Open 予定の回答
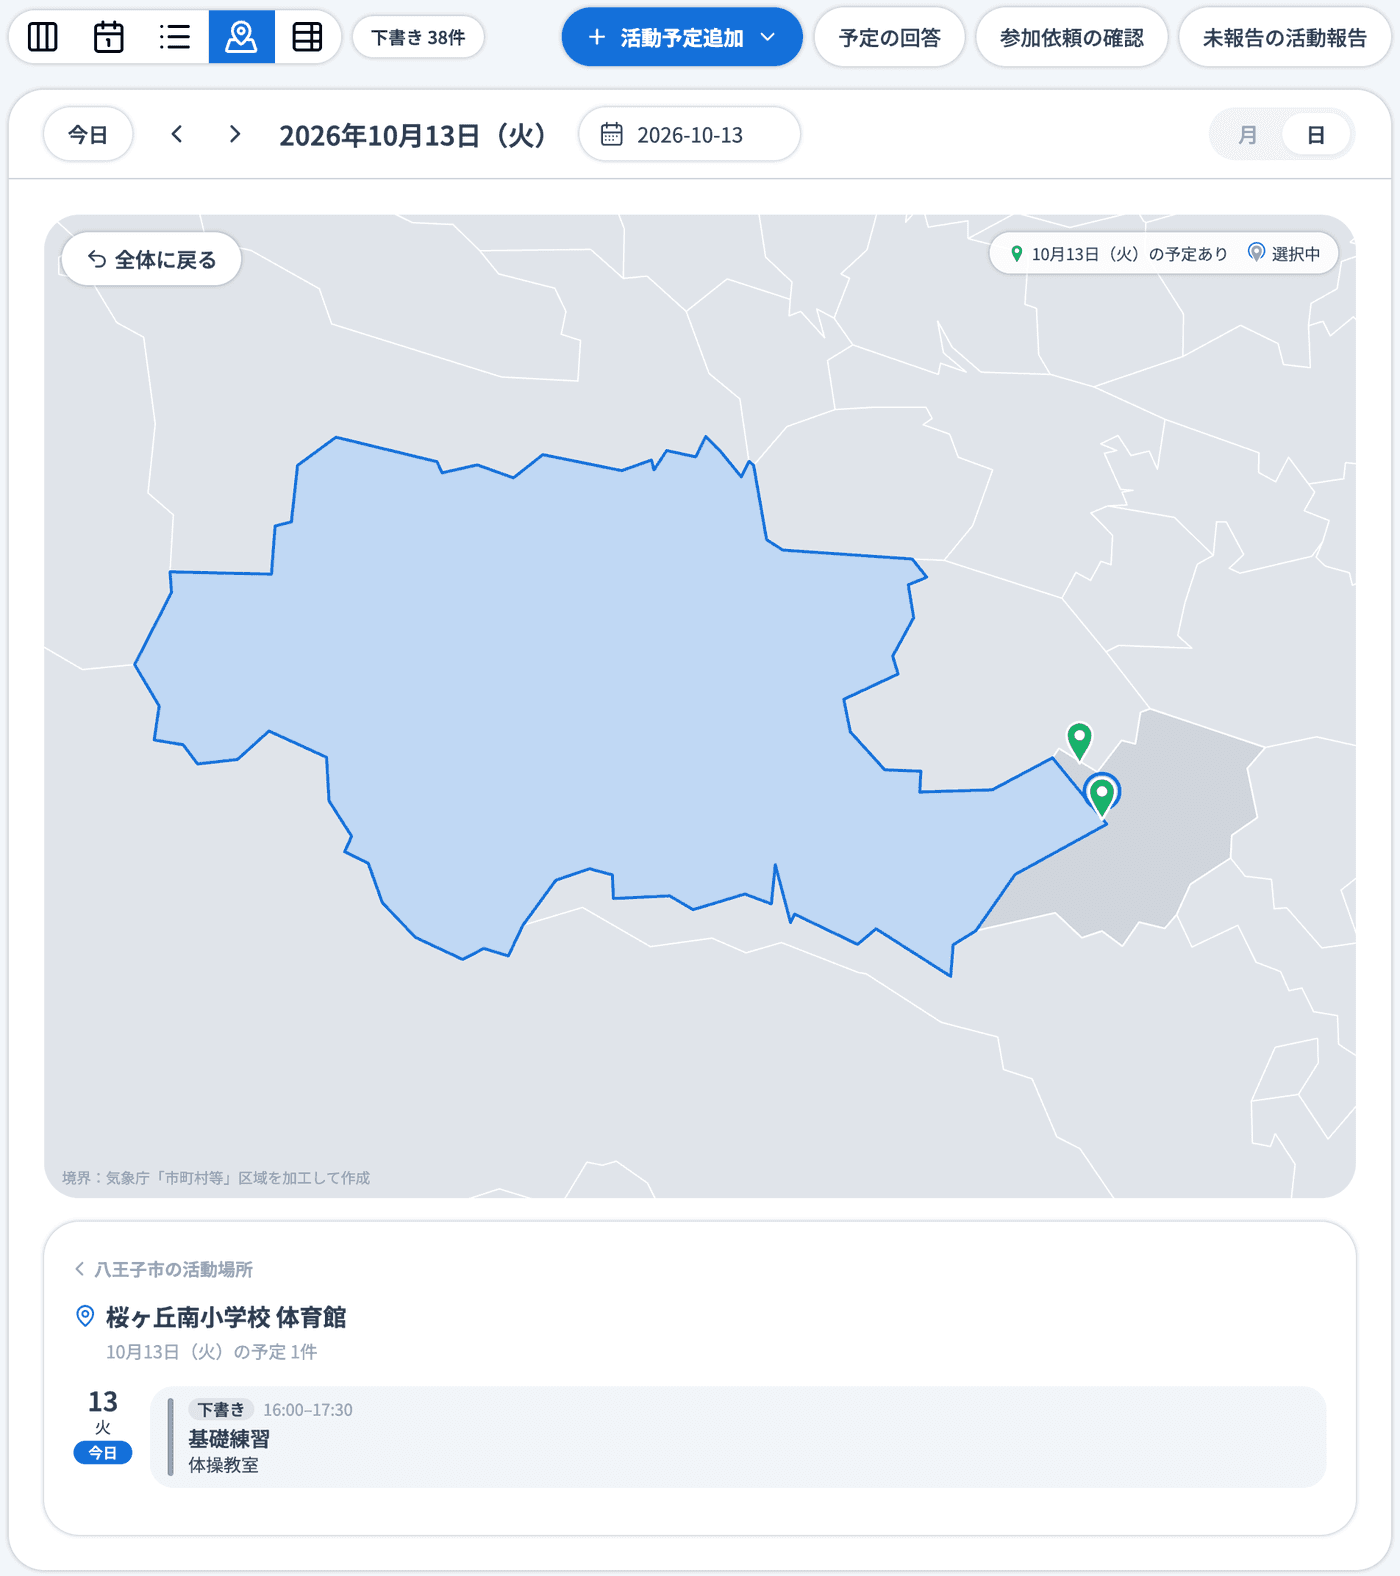This screenshot has height=1576, width=1400. pos(889,37)
